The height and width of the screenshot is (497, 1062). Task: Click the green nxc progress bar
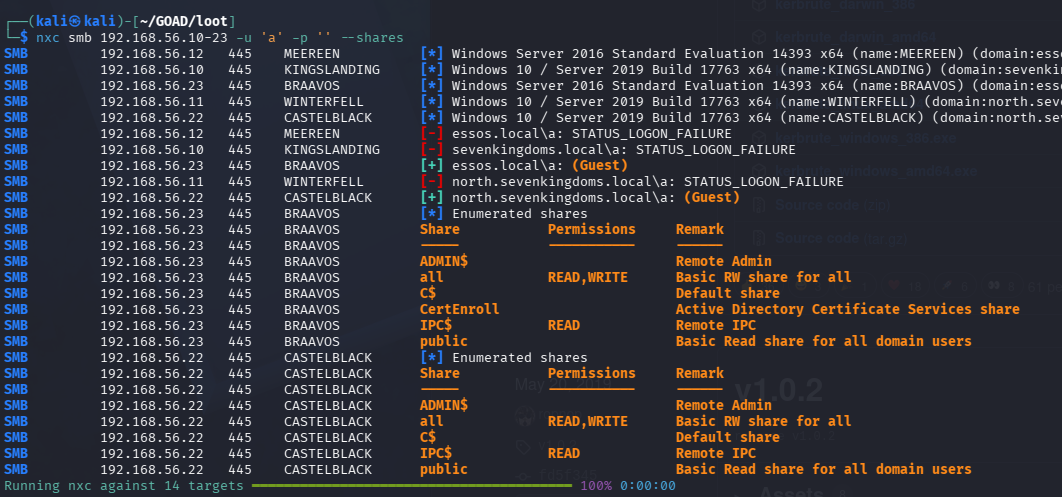413,485
